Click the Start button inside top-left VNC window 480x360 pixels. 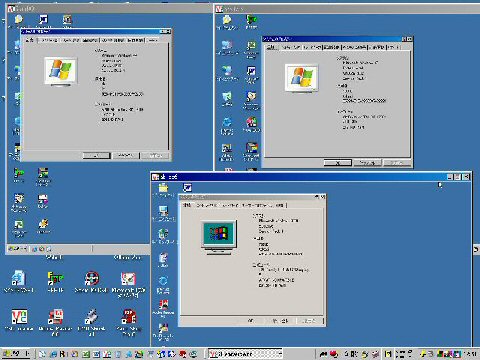pos(18,249)
